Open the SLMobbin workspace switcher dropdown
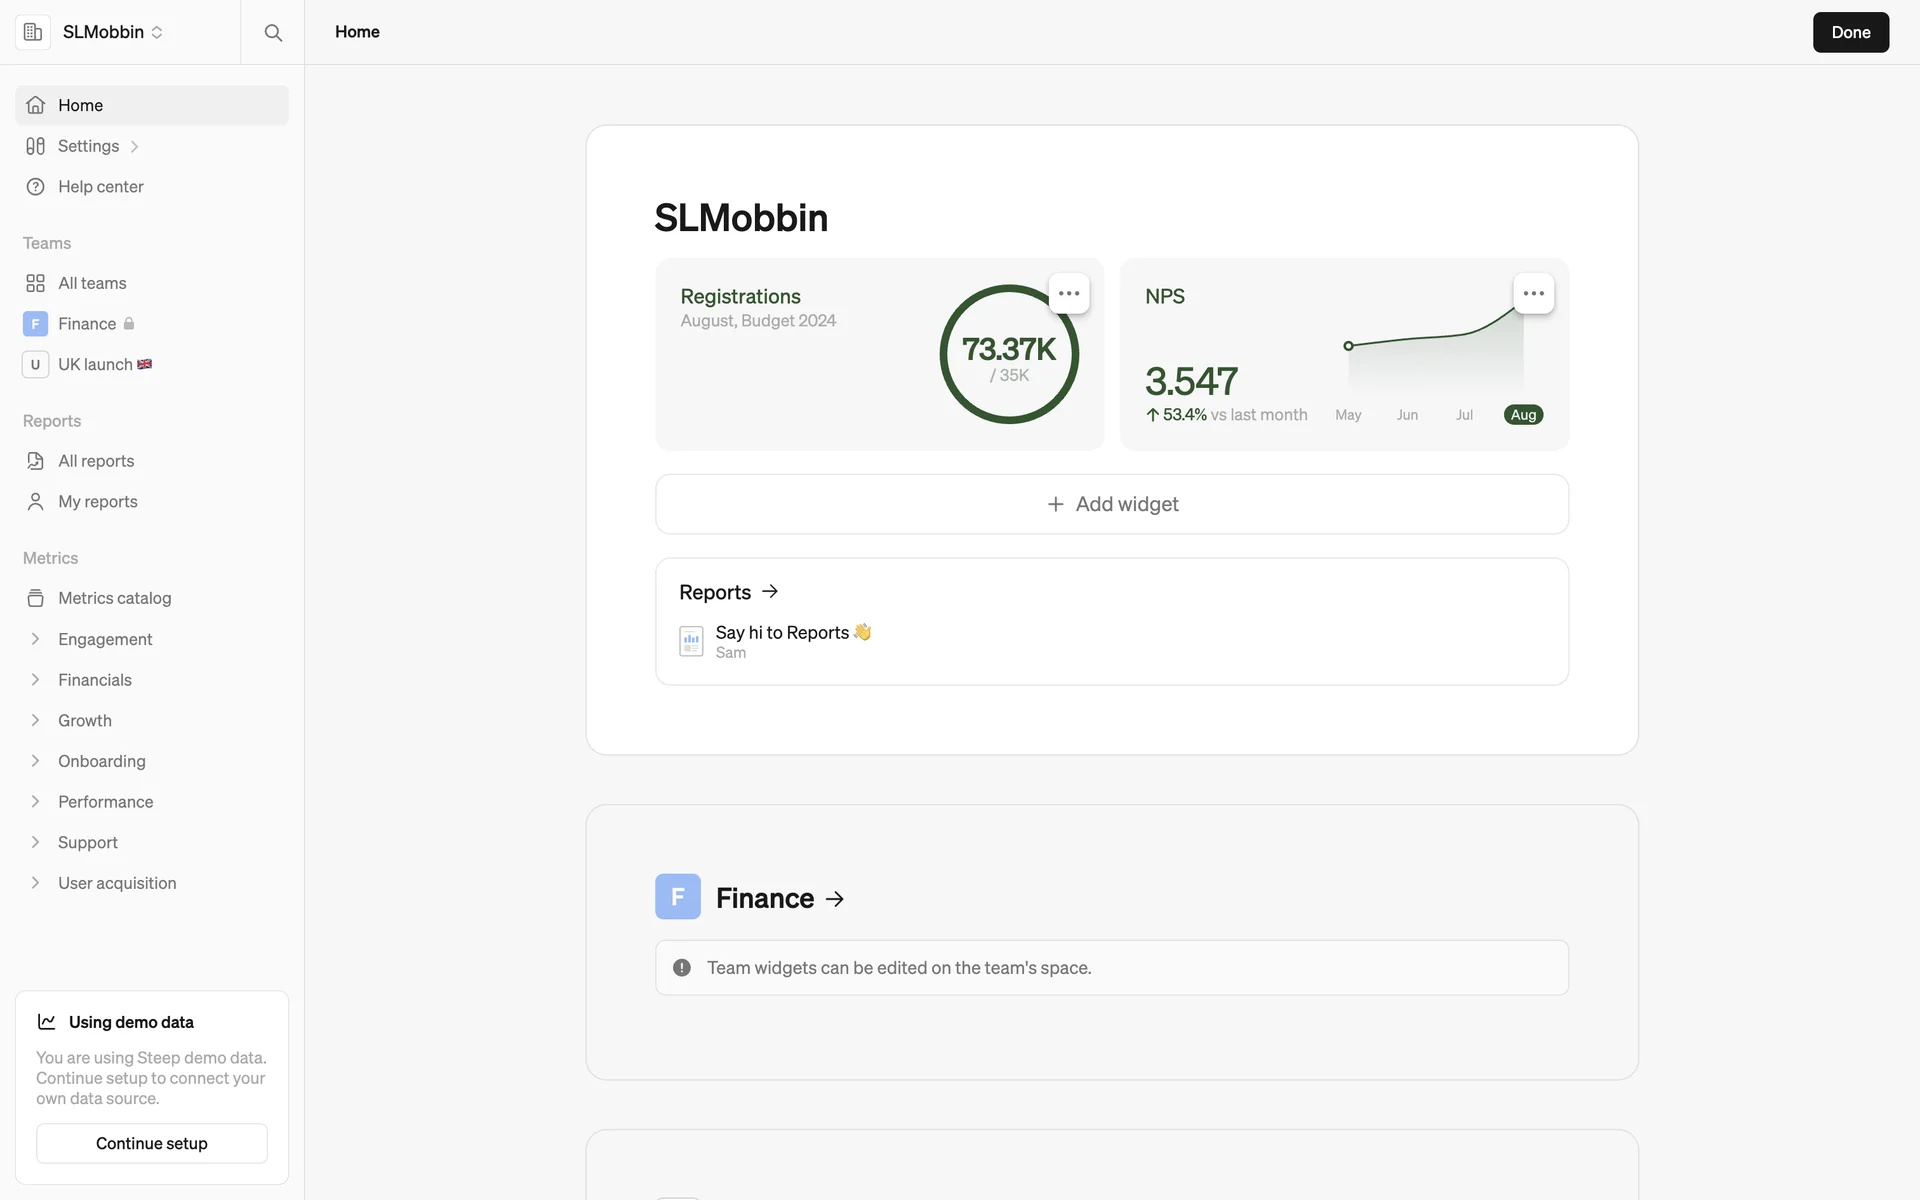The width and height of the screenshot is (1920, 1200). (x=112, y=32)
